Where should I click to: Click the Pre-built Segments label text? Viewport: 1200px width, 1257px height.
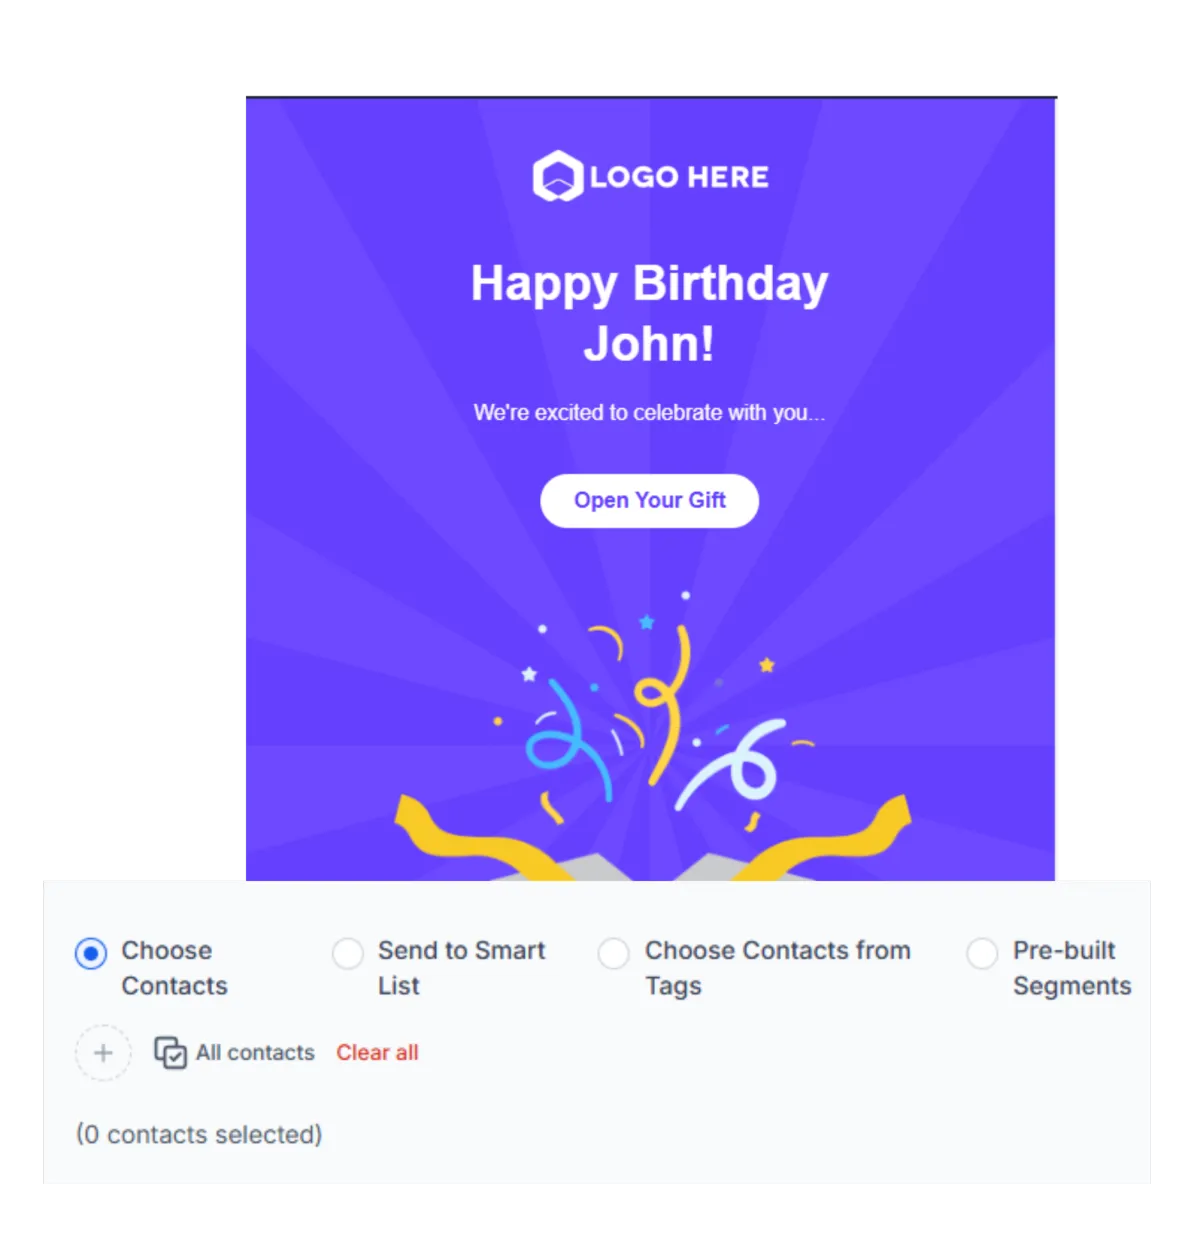[x=1072, y=968]
